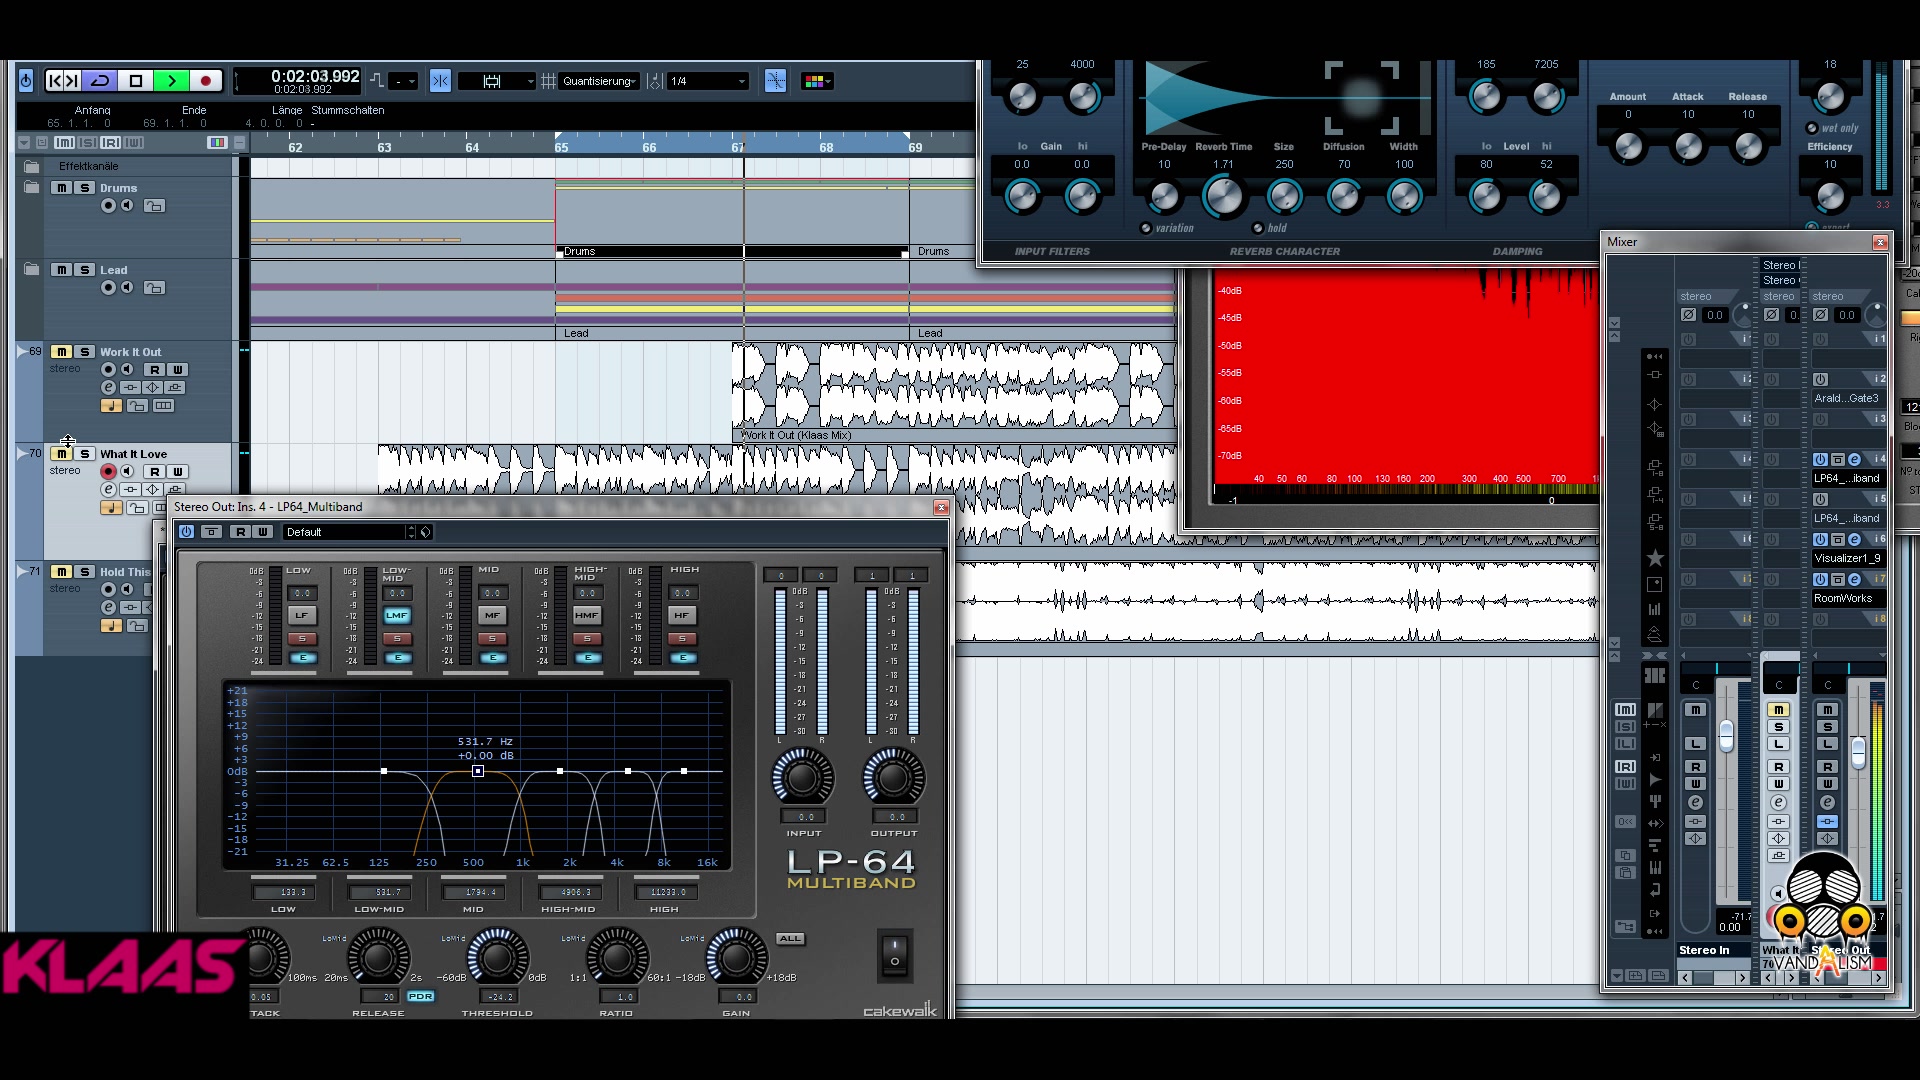Click the LOW-MID frequency field showing 531.7

click(x=379, y=892)
